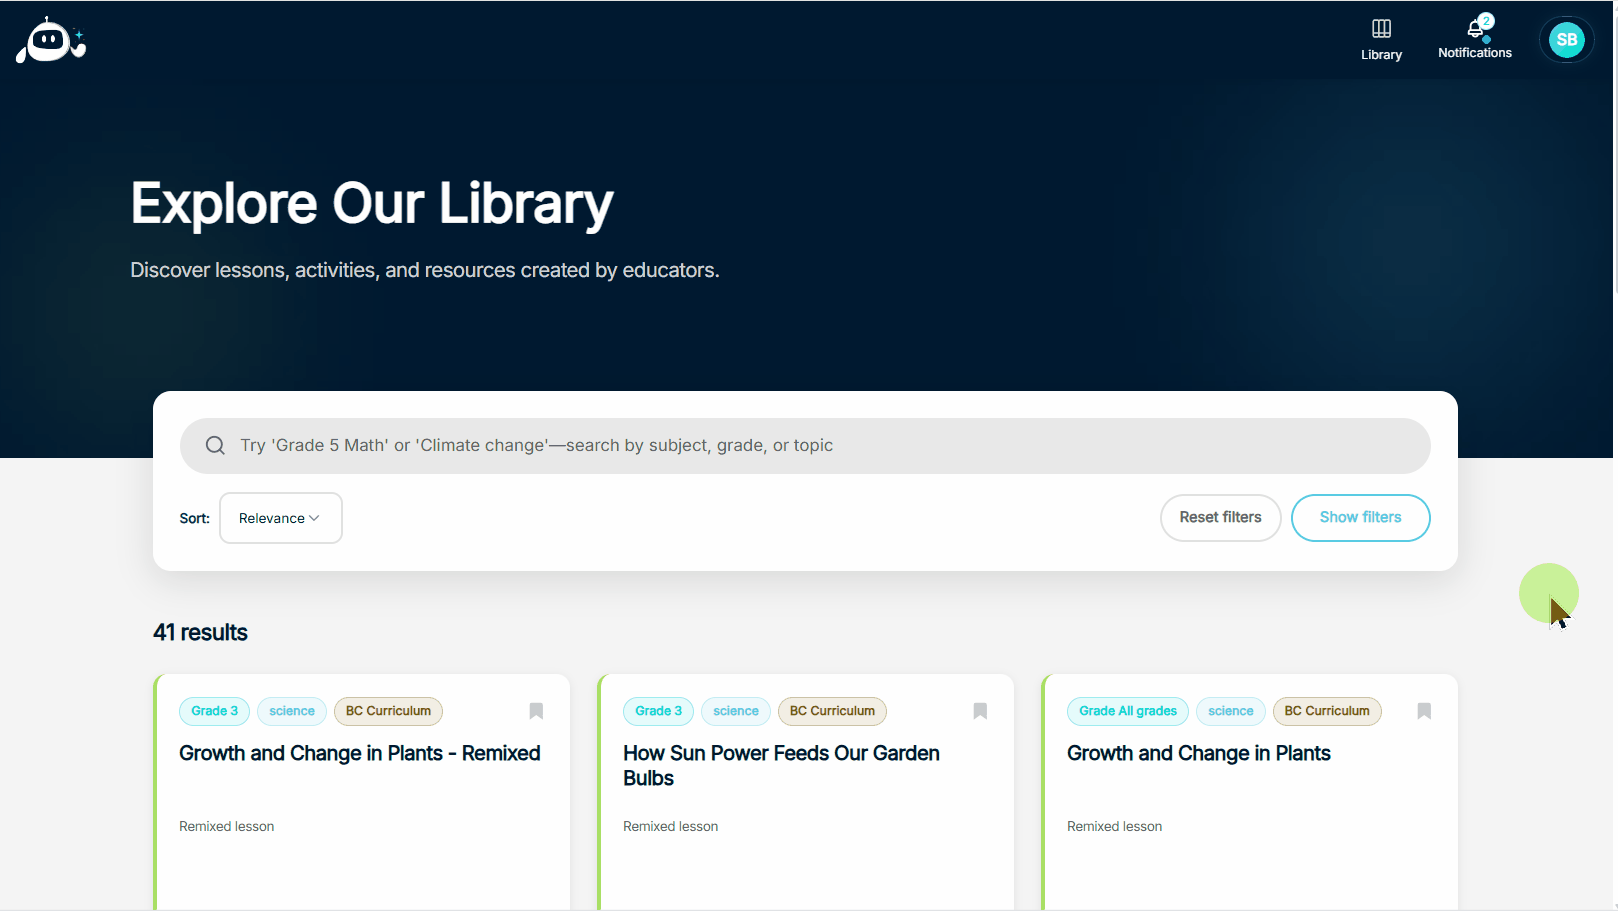Click BC Curriculum tag on third card

coord(1326,711)
